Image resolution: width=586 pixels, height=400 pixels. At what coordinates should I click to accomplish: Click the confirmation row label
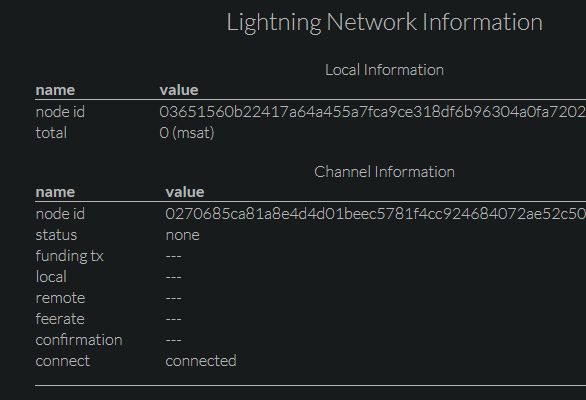[79, 340]
